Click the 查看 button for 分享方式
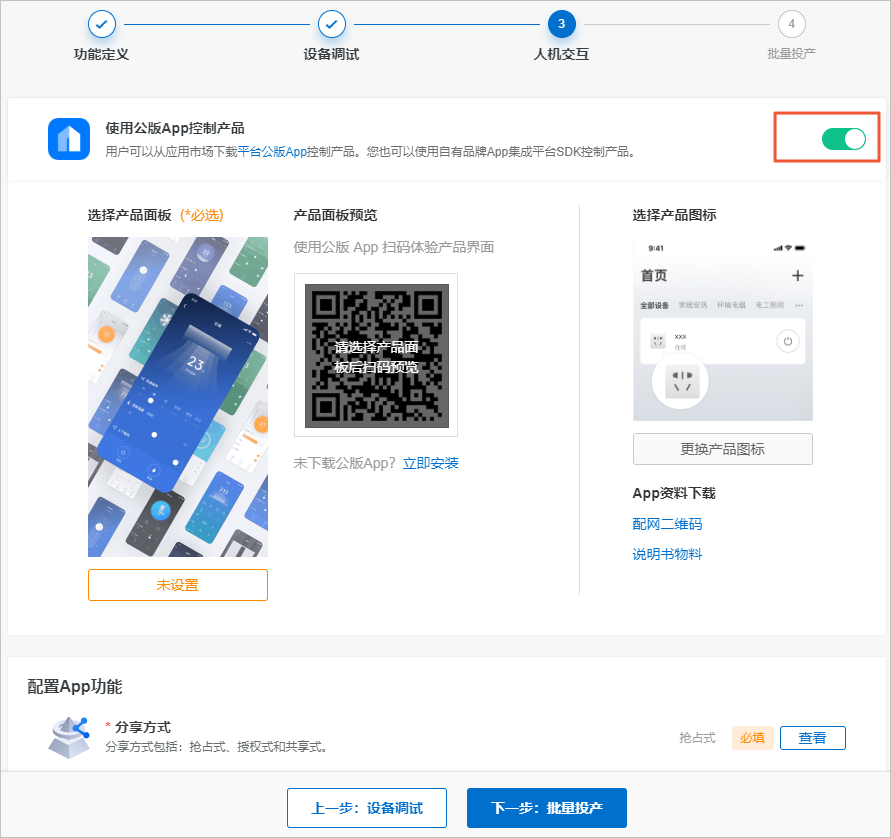This screenshot has width=891, height=838. (813, 738)
